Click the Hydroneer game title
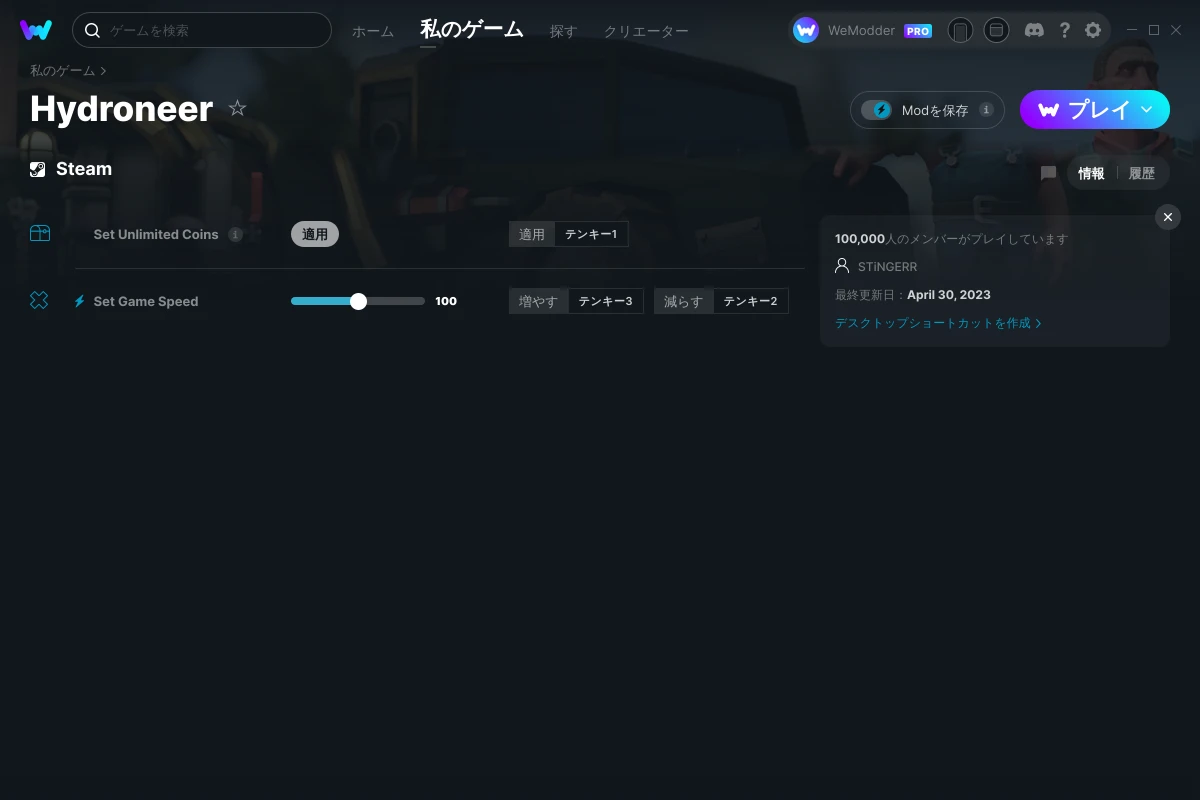 [x=121, y=108]
